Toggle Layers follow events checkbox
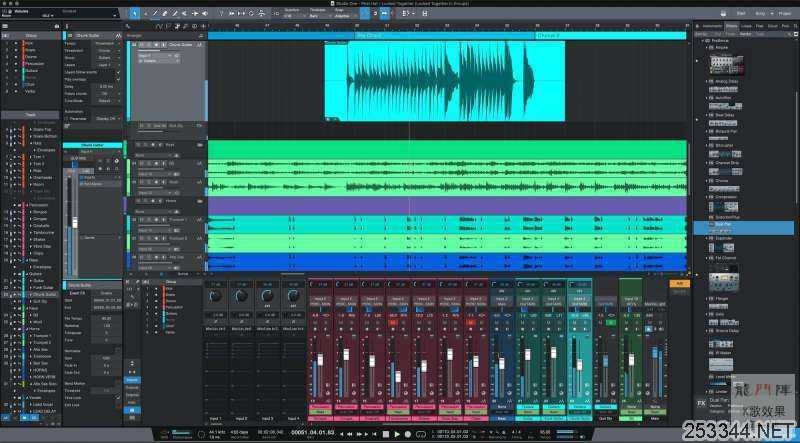This screenshot has width=800, height=443. pyautogui.click(x=118, y=72)
